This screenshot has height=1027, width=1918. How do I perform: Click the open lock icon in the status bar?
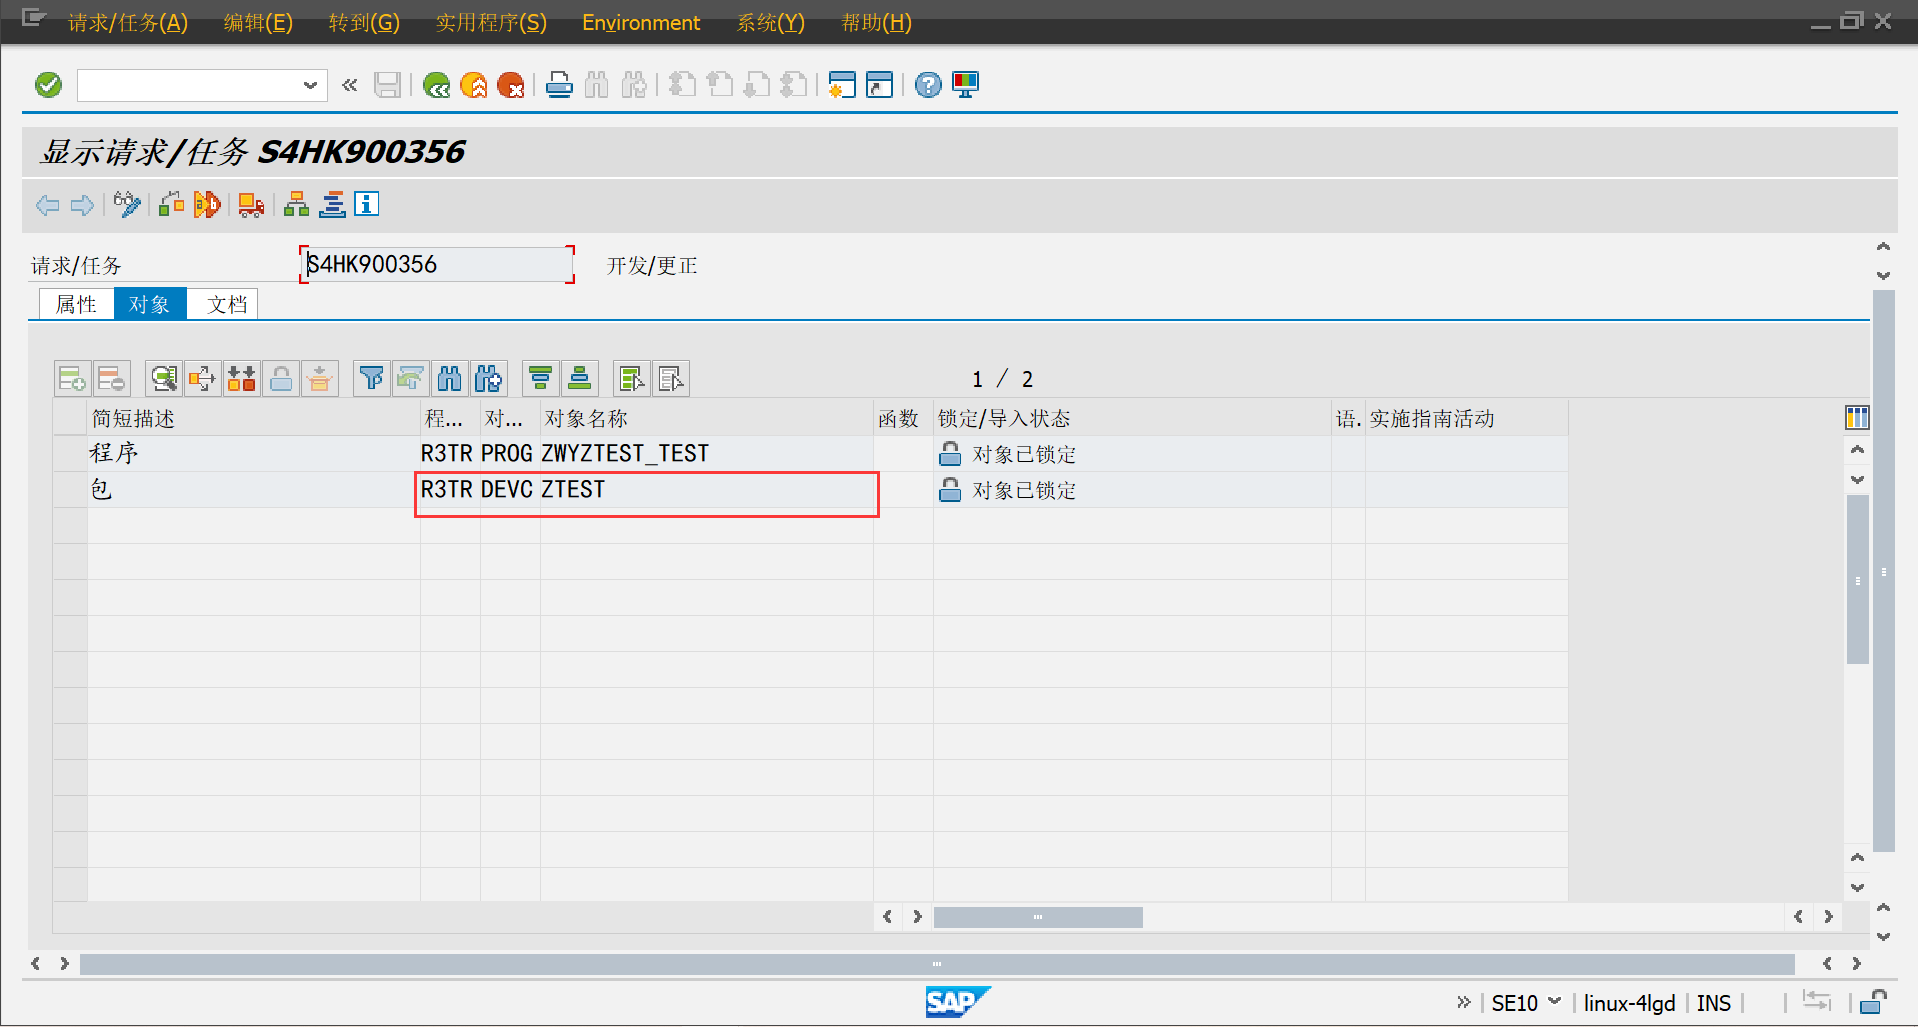(x=1873, y=1001)
